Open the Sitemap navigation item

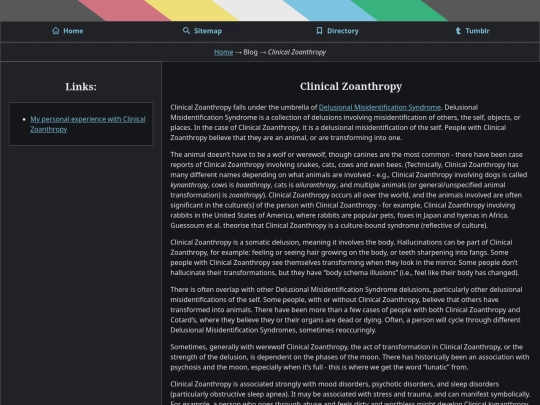202,31
